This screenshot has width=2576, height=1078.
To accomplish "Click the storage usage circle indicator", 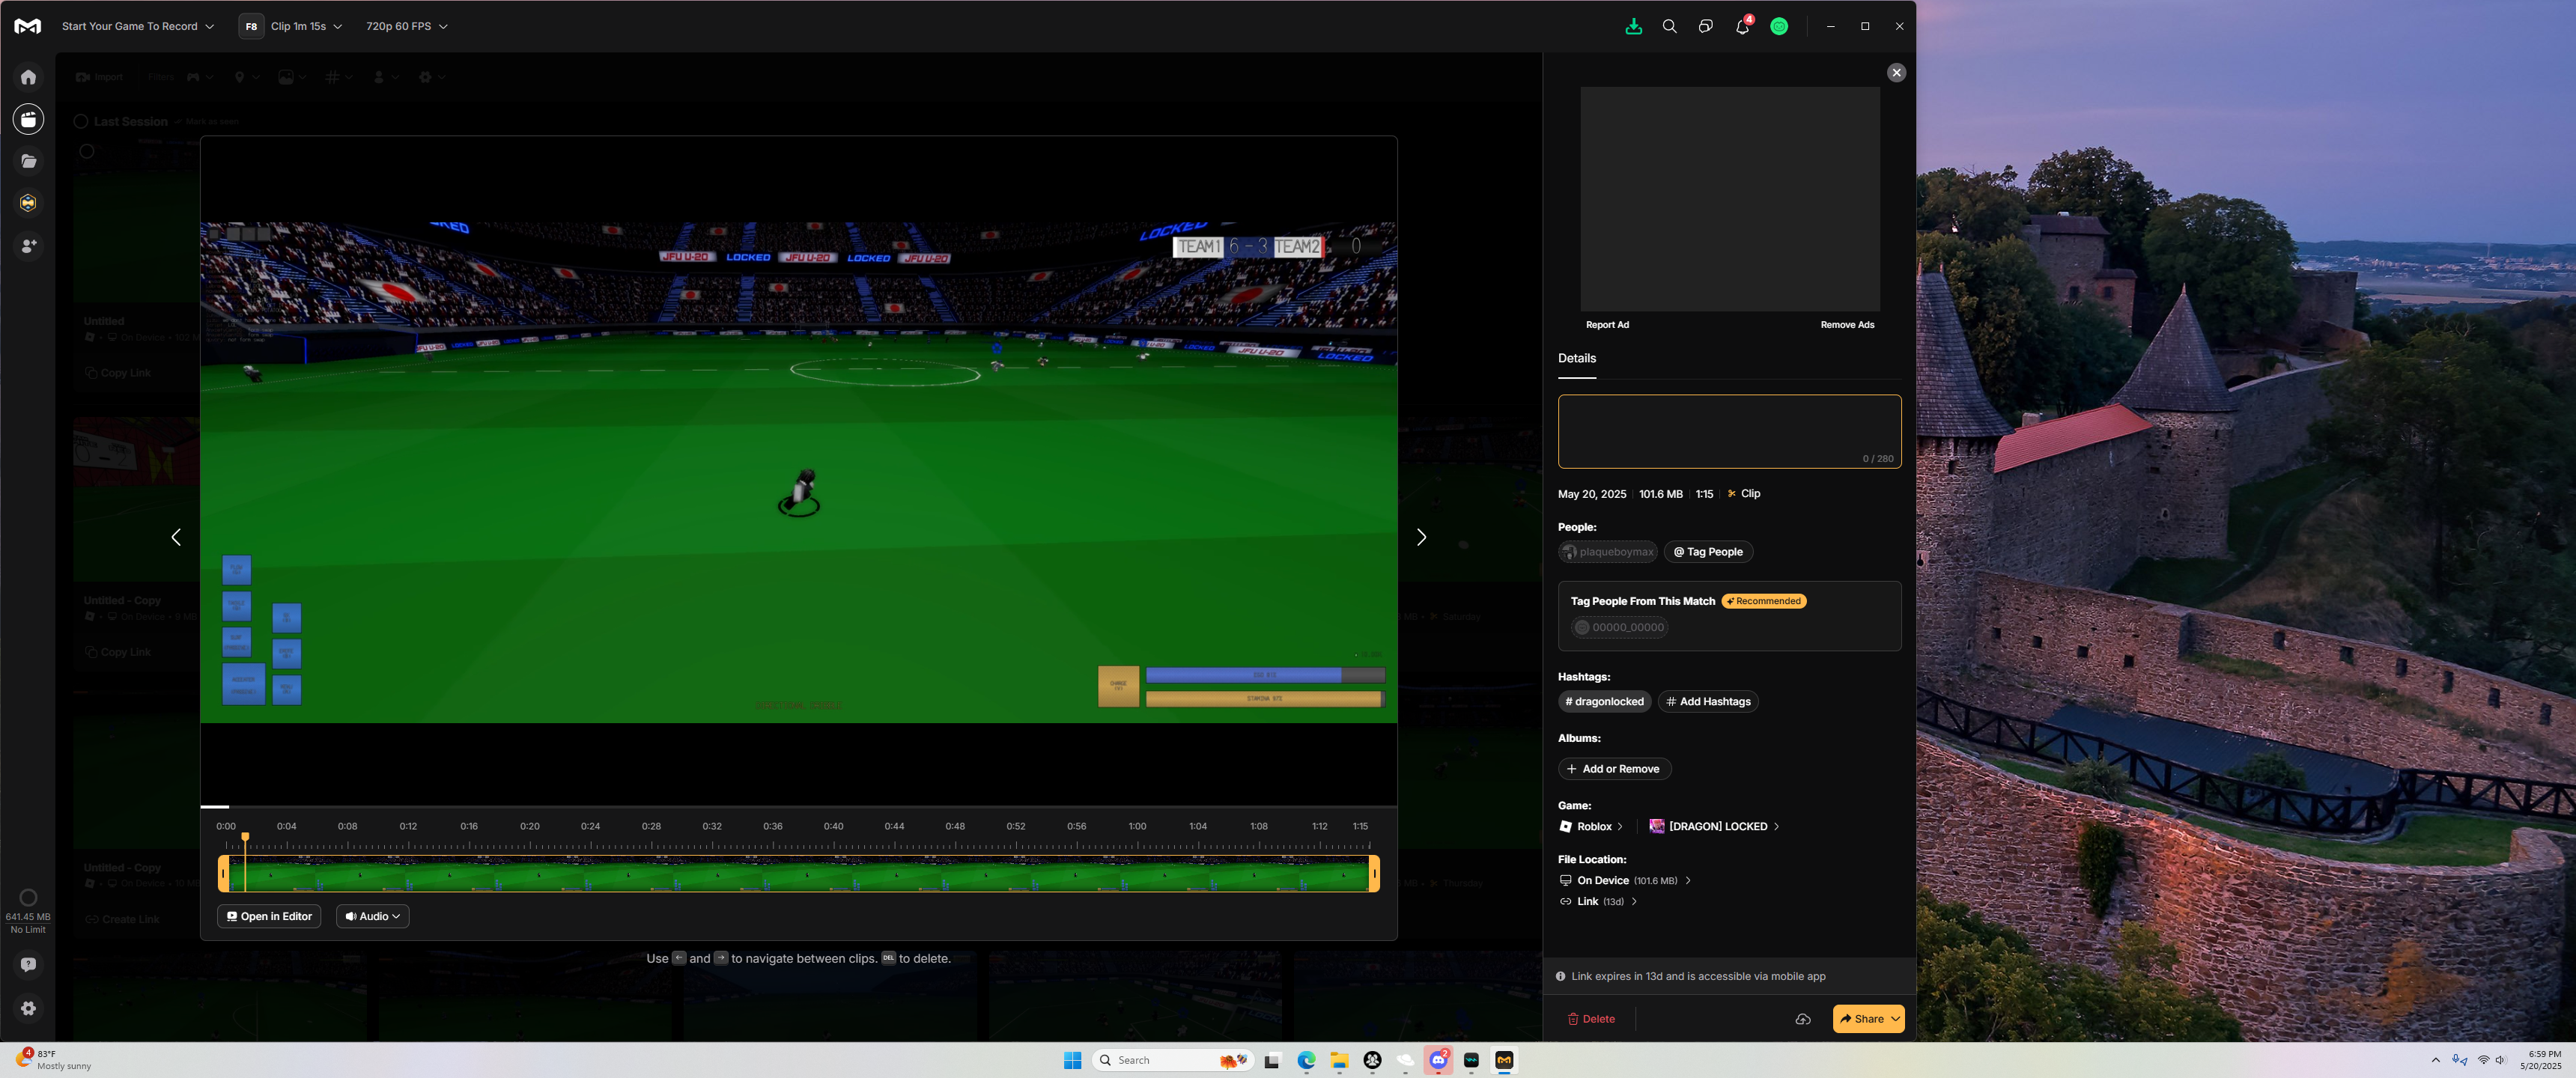I will pyautogui.click(x=28, y=897).
